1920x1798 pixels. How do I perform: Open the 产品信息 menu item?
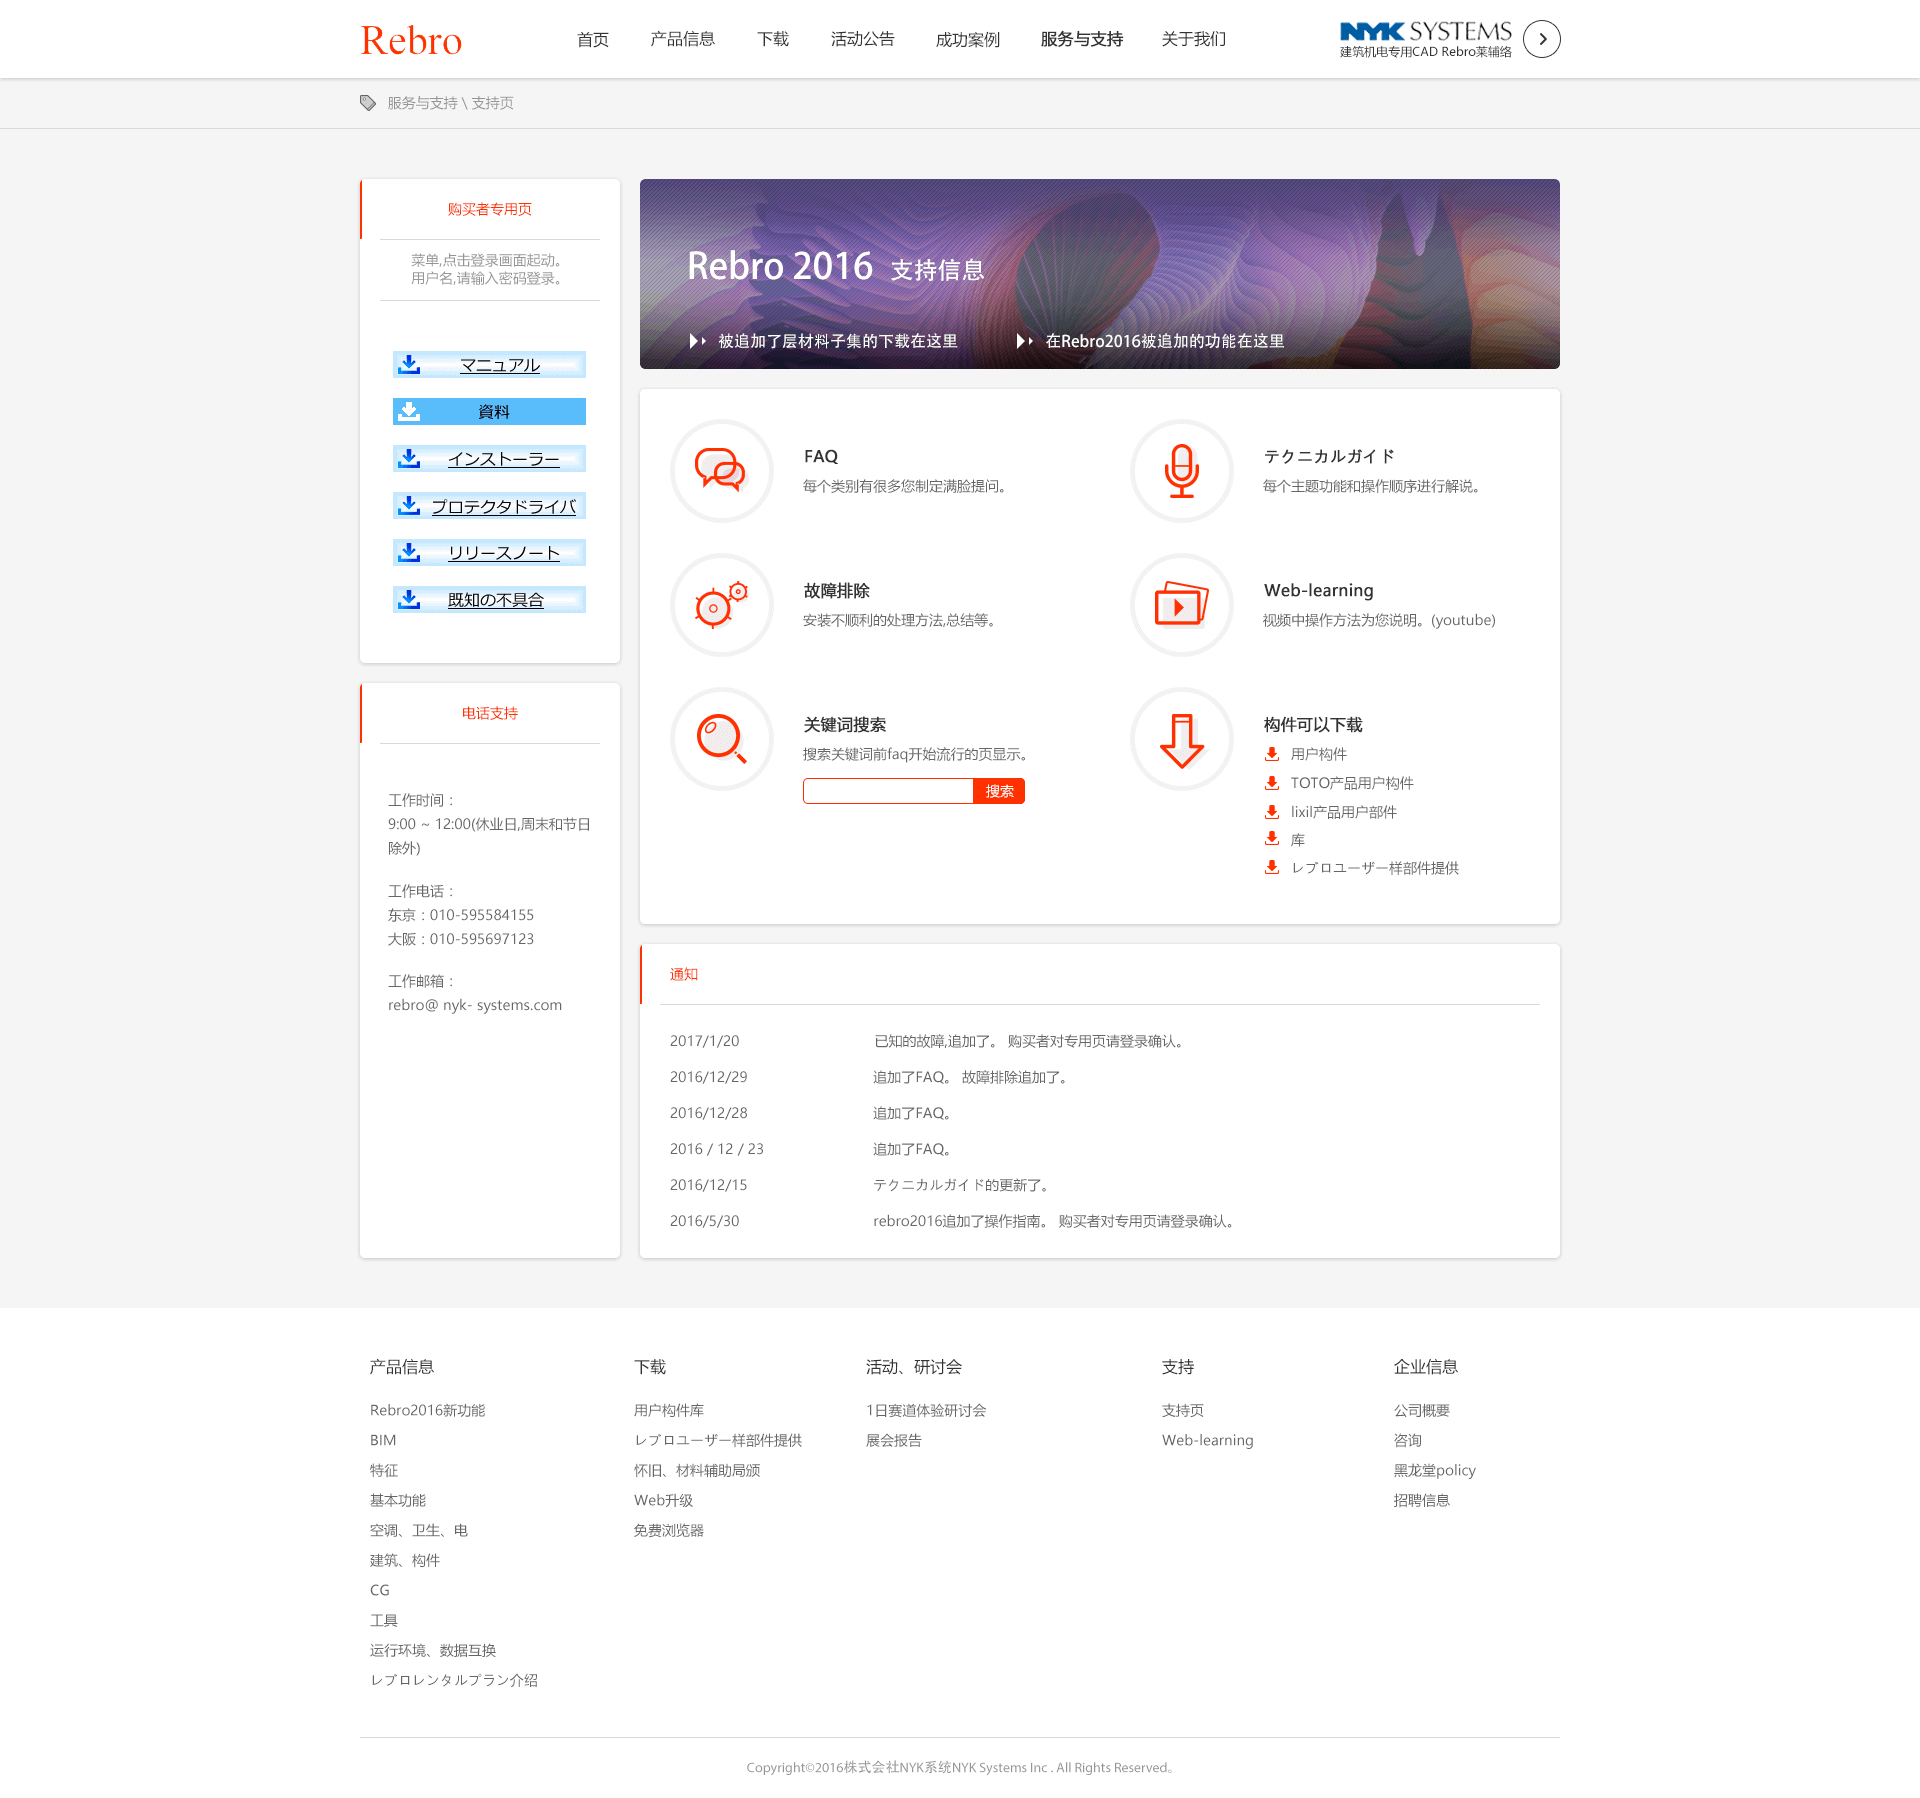click(x=682, y=39)
